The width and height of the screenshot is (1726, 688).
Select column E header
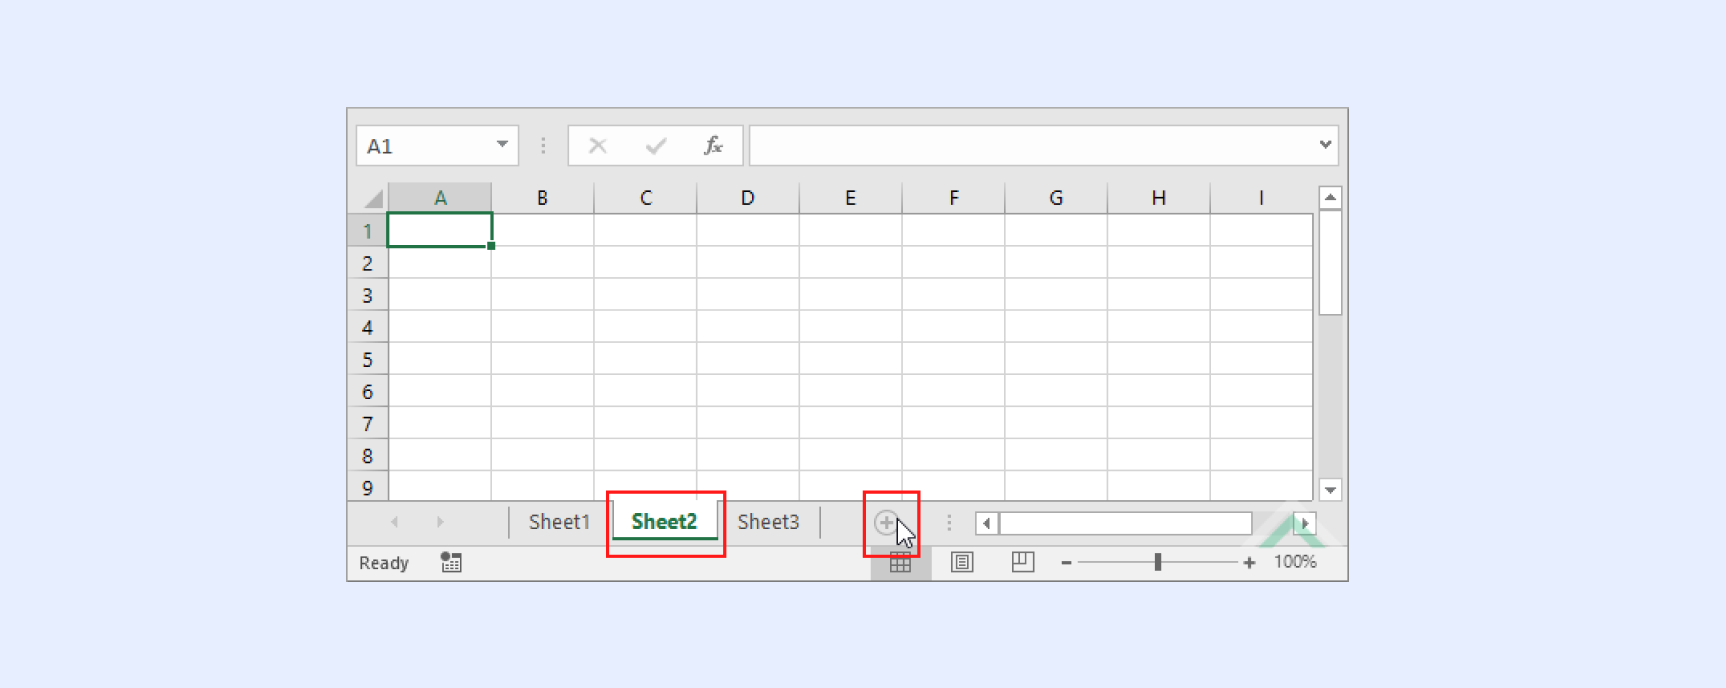click(850, 198)
